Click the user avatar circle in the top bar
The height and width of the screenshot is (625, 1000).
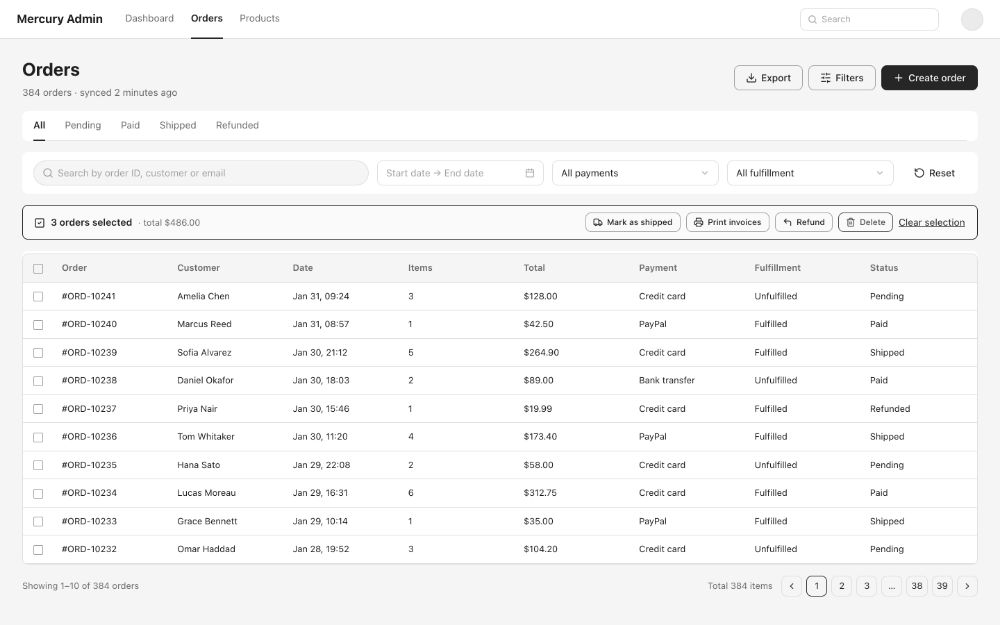click(x=971, y=19)
